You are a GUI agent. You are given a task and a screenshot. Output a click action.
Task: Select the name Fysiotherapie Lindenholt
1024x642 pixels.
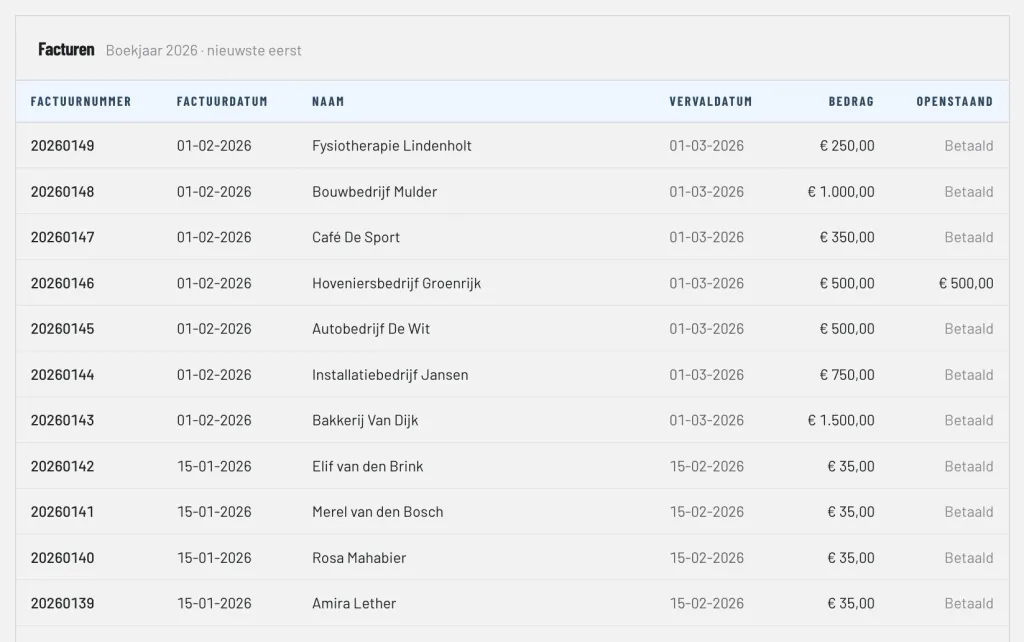[x=392, y=146]
